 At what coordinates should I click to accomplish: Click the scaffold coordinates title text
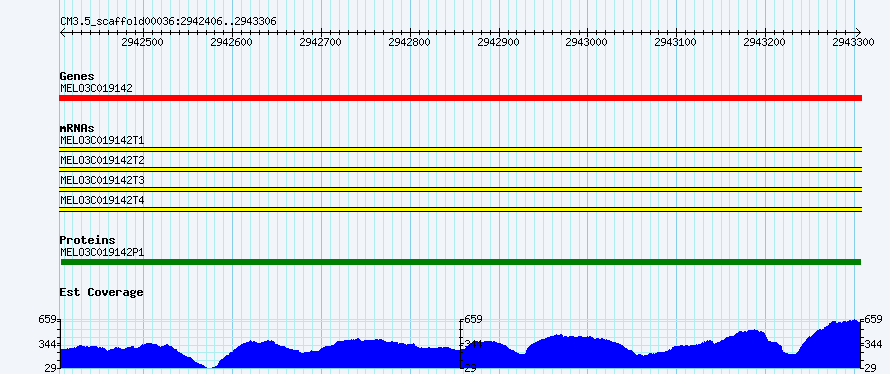168,22
